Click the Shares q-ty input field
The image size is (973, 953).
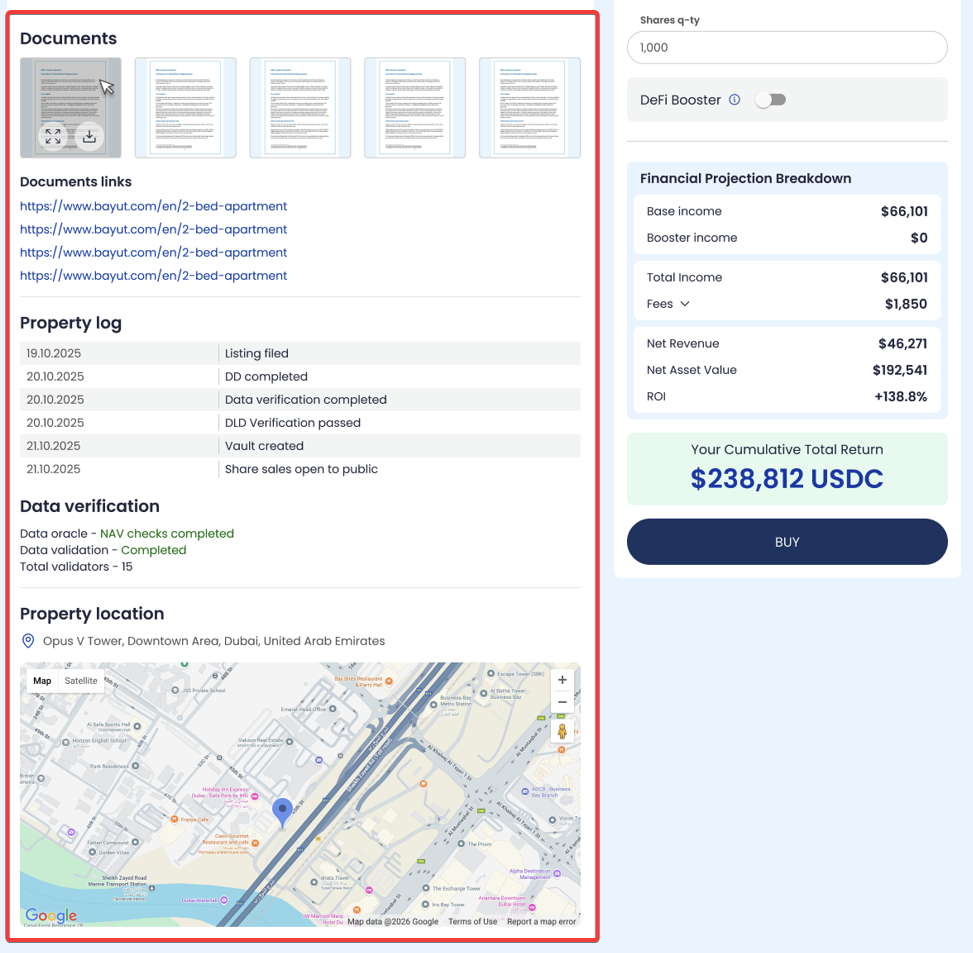pyautogui.click(x=786, y=48)
